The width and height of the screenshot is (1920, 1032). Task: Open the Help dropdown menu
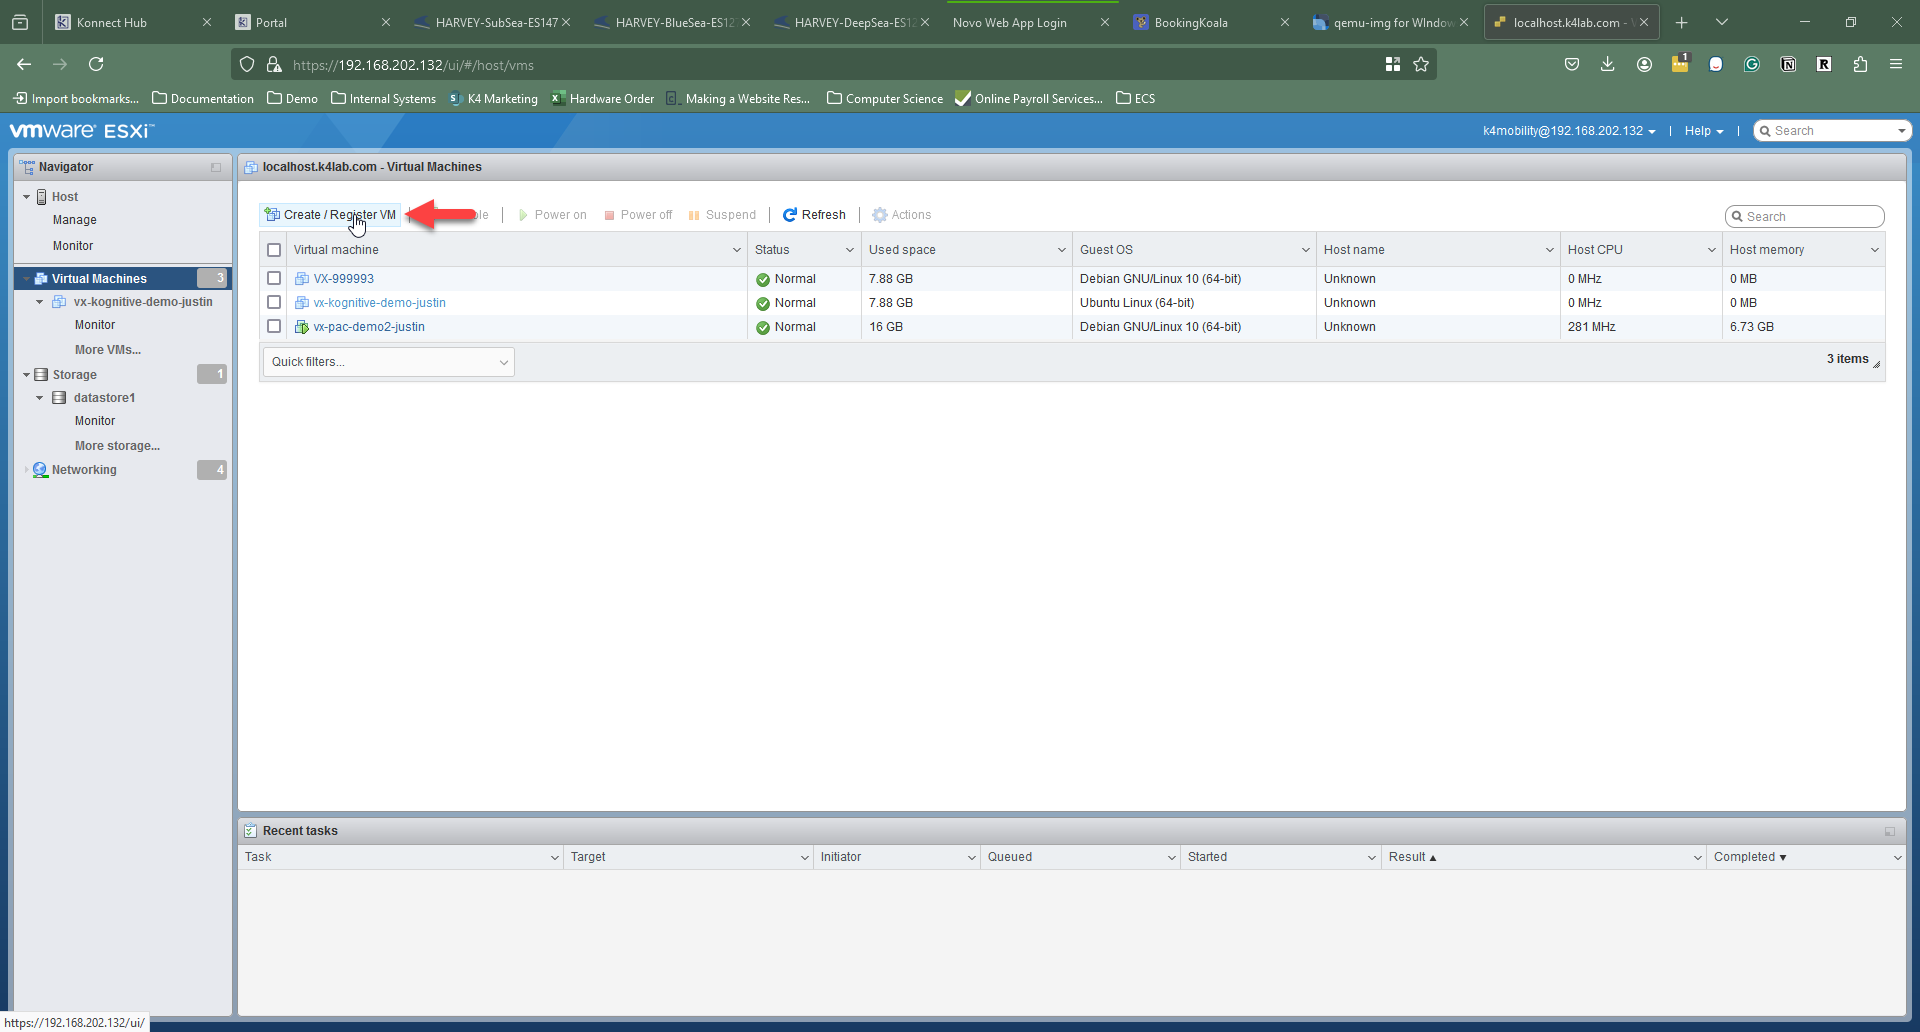tap(1703, 131)
